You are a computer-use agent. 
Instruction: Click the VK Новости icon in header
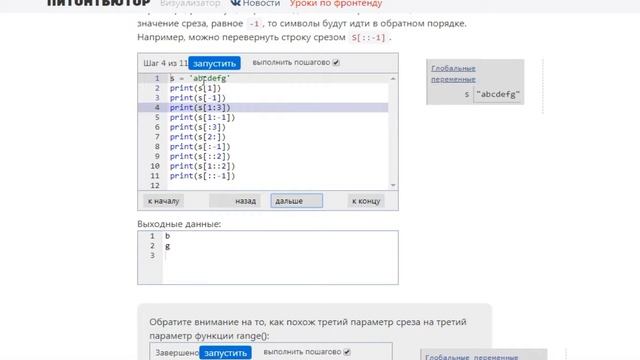(236, 3)
